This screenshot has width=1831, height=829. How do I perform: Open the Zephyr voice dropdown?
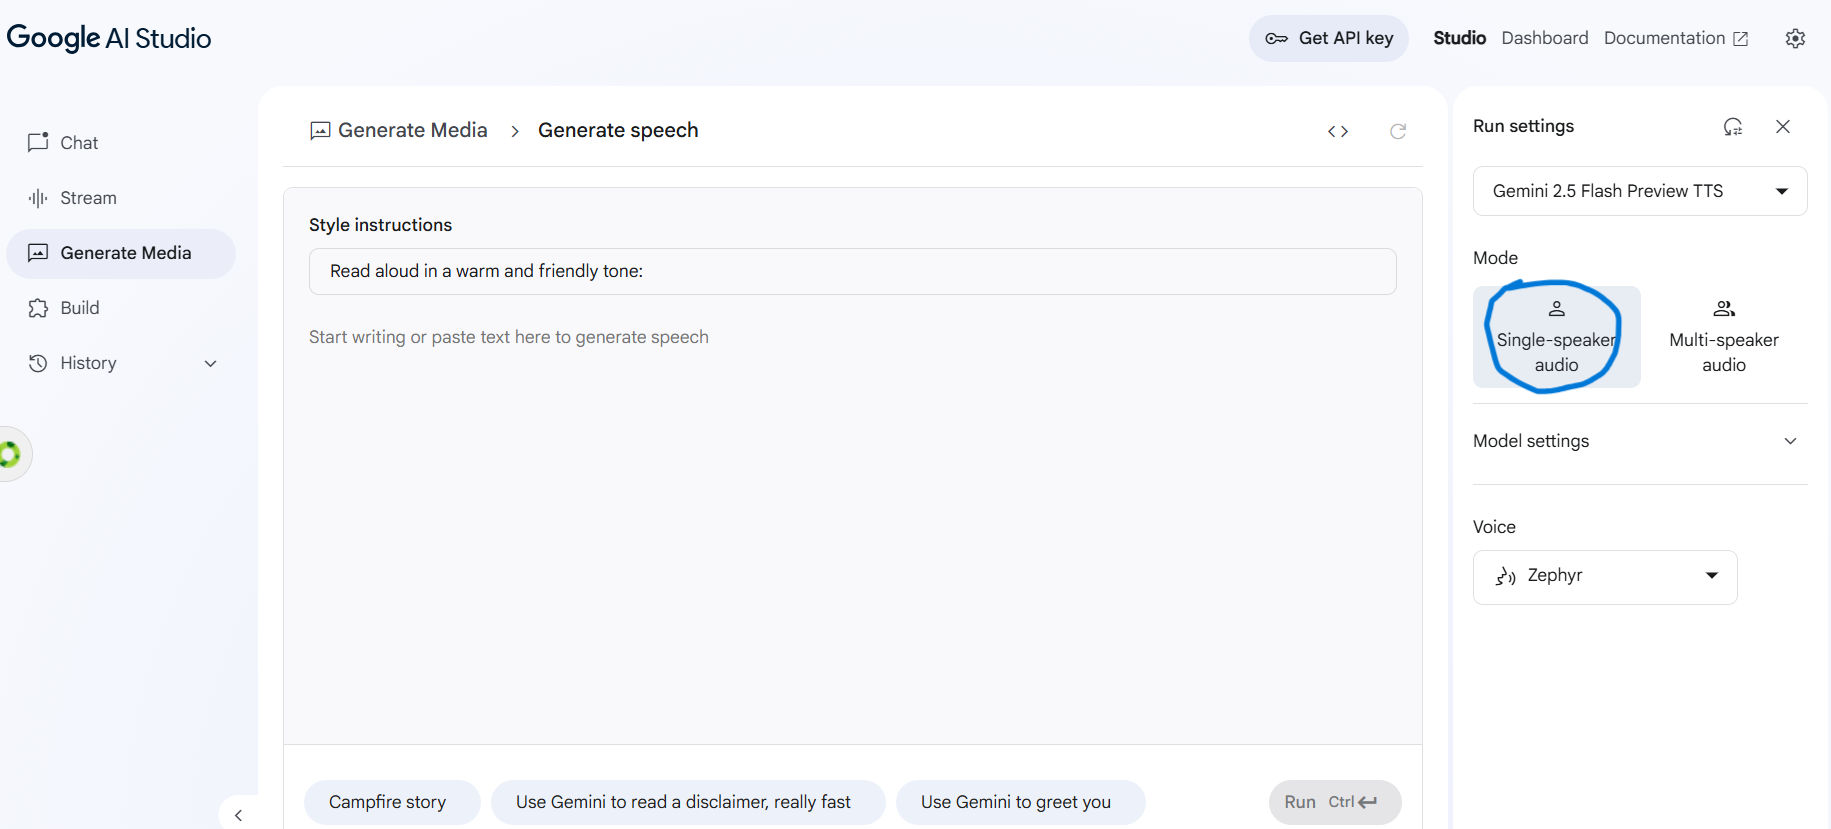coord(1604,576)
